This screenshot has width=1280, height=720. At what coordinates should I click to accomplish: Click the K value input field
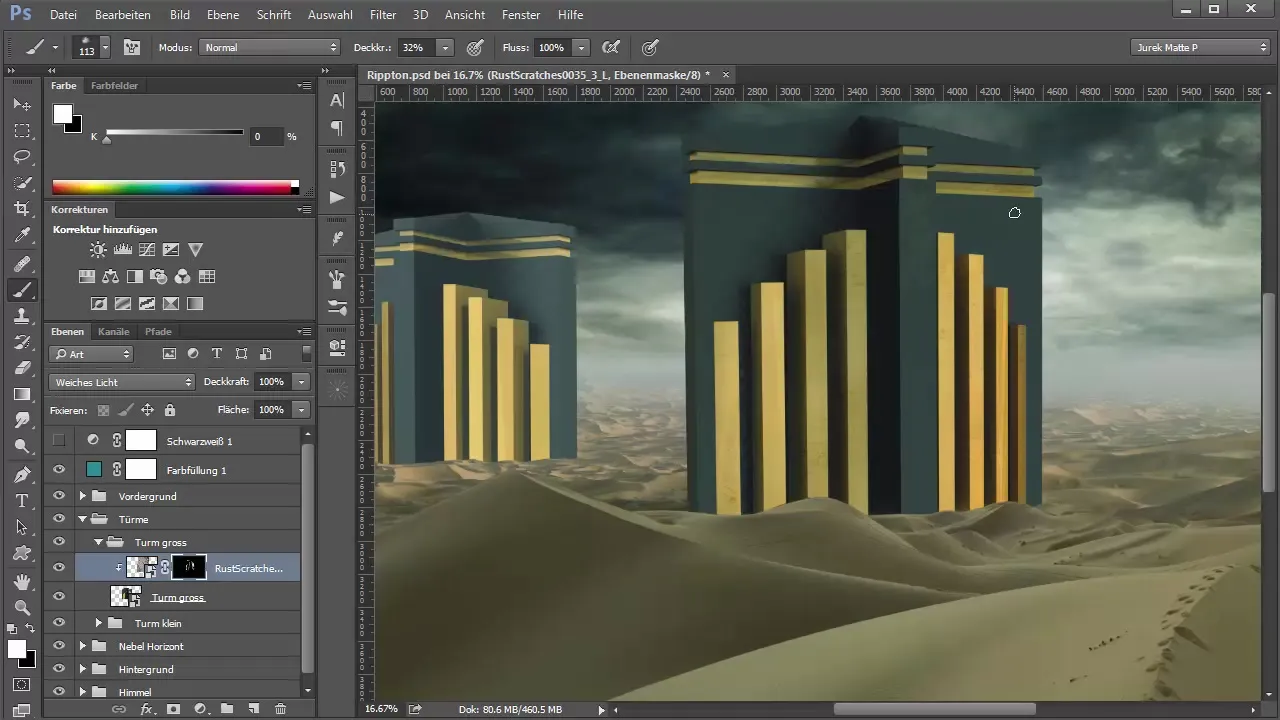tap(266, 136)
